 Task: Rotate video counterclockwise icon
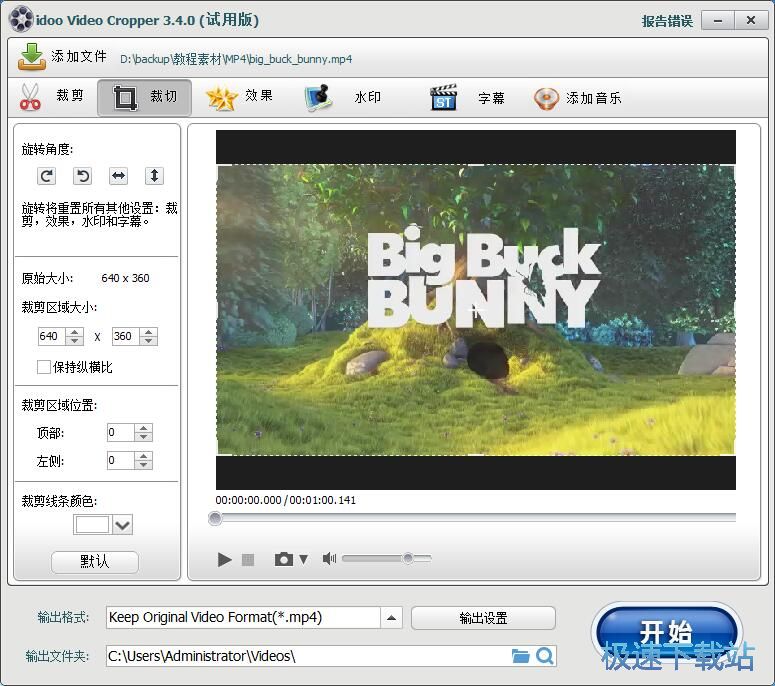click(x=83, y=176)
